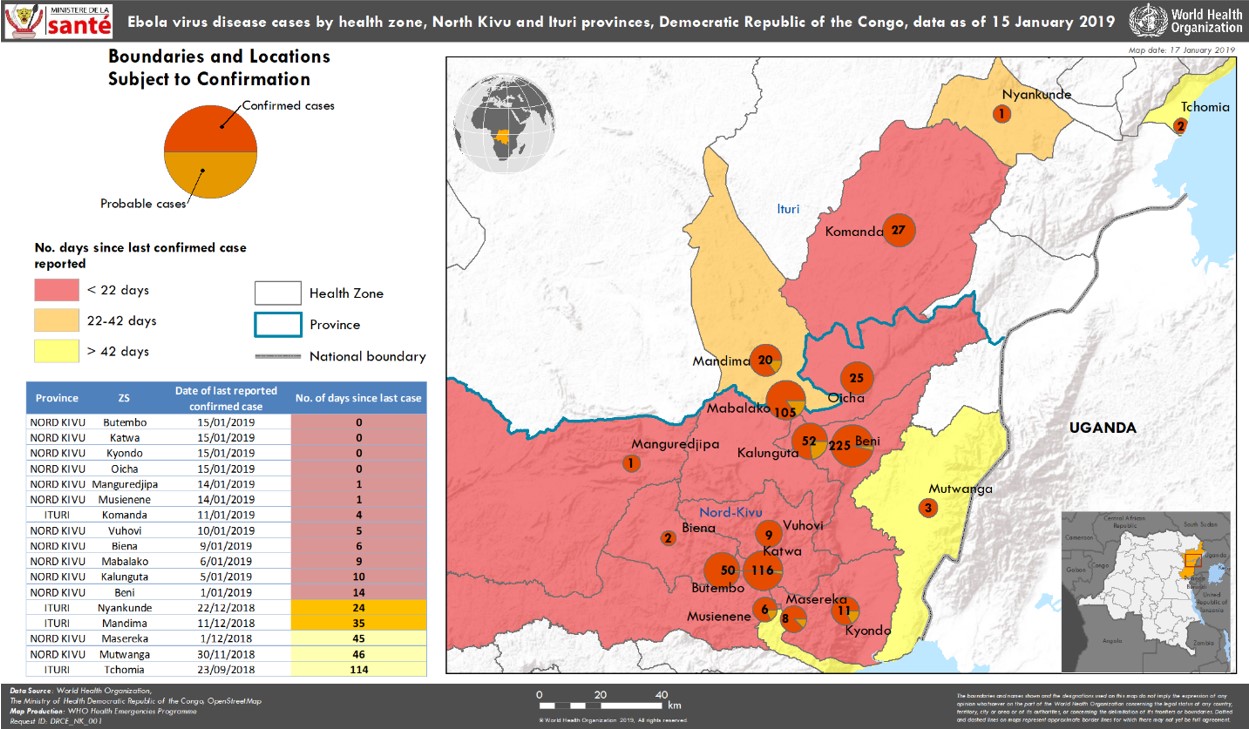Click the Mutwanga 3 cases marker

click(928, 508)
